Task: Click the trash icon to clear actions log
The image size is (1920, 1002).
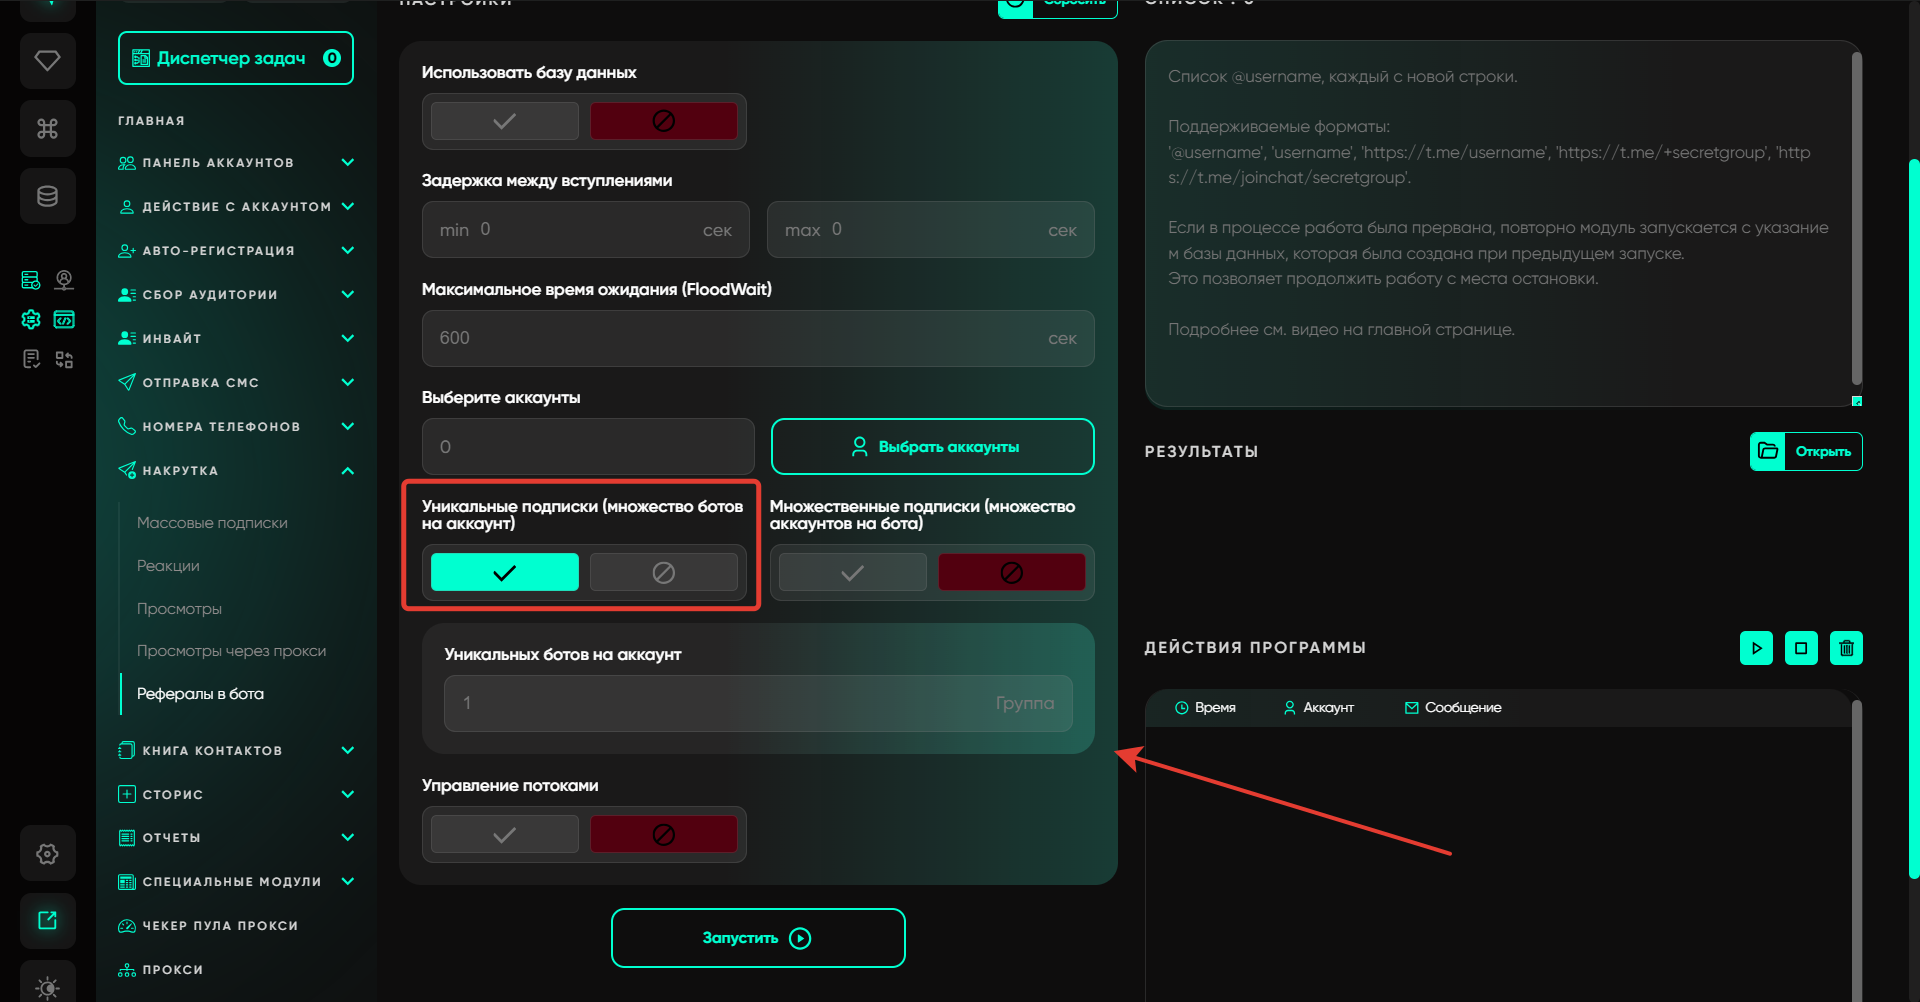Action: pos(1846,648)
